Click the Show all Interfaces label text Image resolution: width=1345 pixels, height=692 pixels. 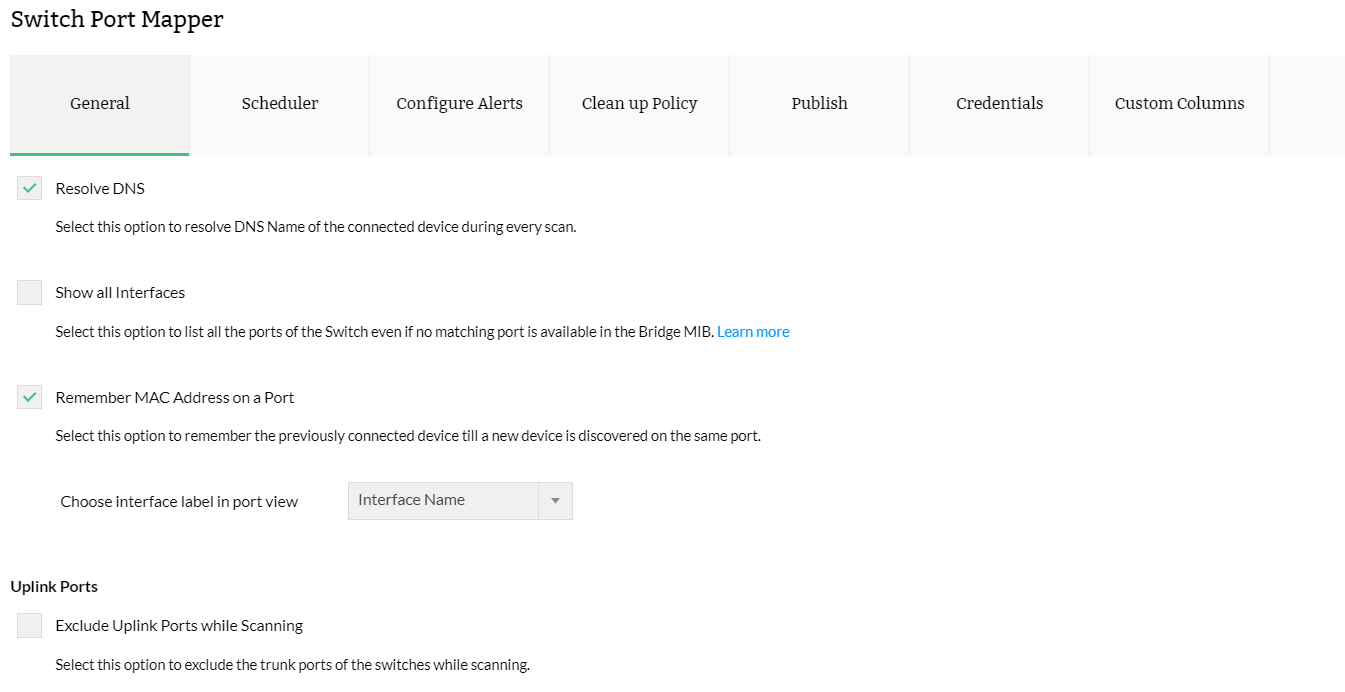point(120,292)
